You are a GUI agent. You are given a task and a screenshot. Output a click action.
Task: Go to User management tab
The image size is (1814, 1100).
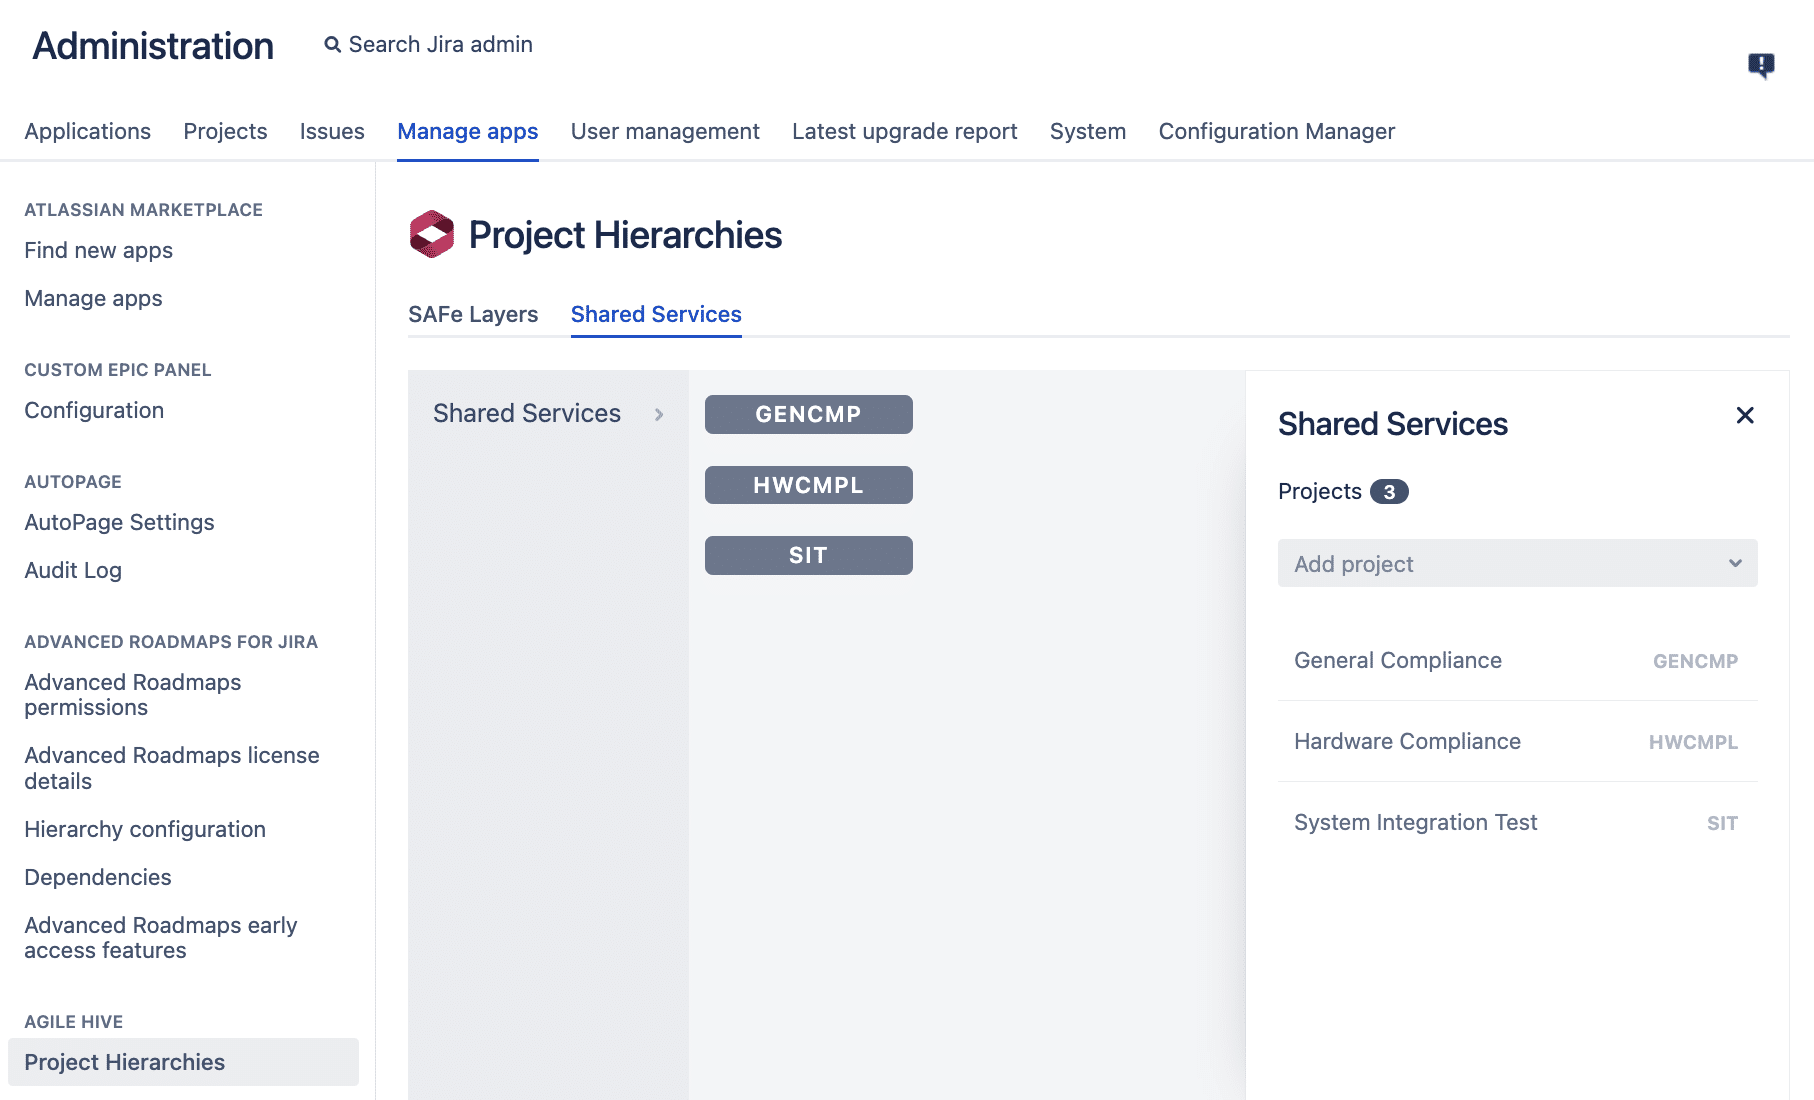click(665, 132)
